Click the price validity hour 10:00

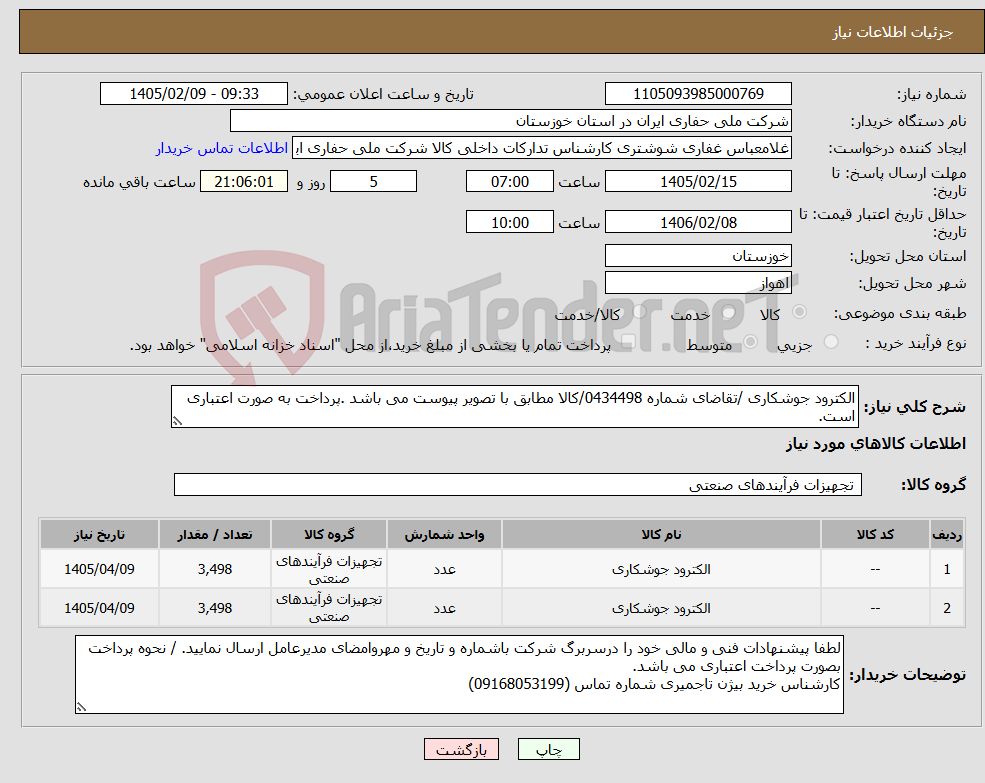(509, 222)
